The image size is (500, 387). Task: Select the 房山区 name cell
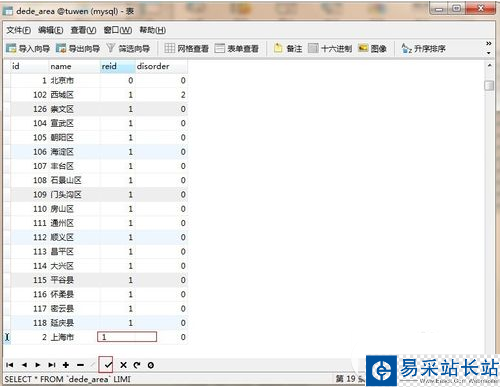point(74,209)
